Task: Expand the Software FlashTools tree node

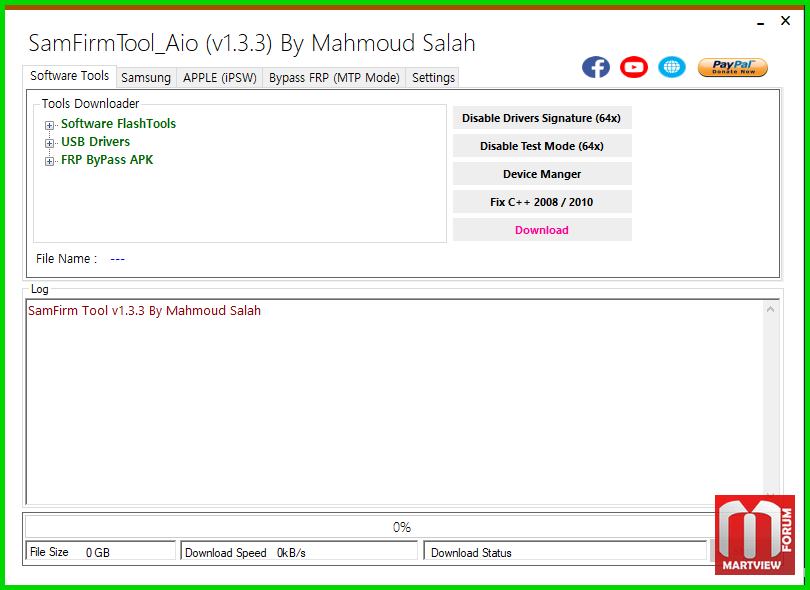Action: (x=49, y=125)
